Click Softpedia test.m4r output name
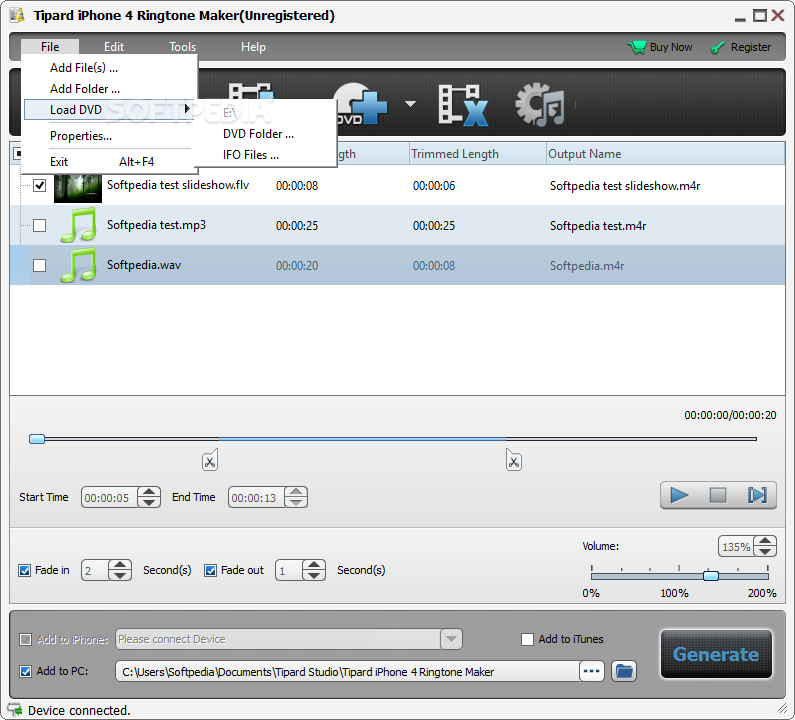 (x=598, y=226)
